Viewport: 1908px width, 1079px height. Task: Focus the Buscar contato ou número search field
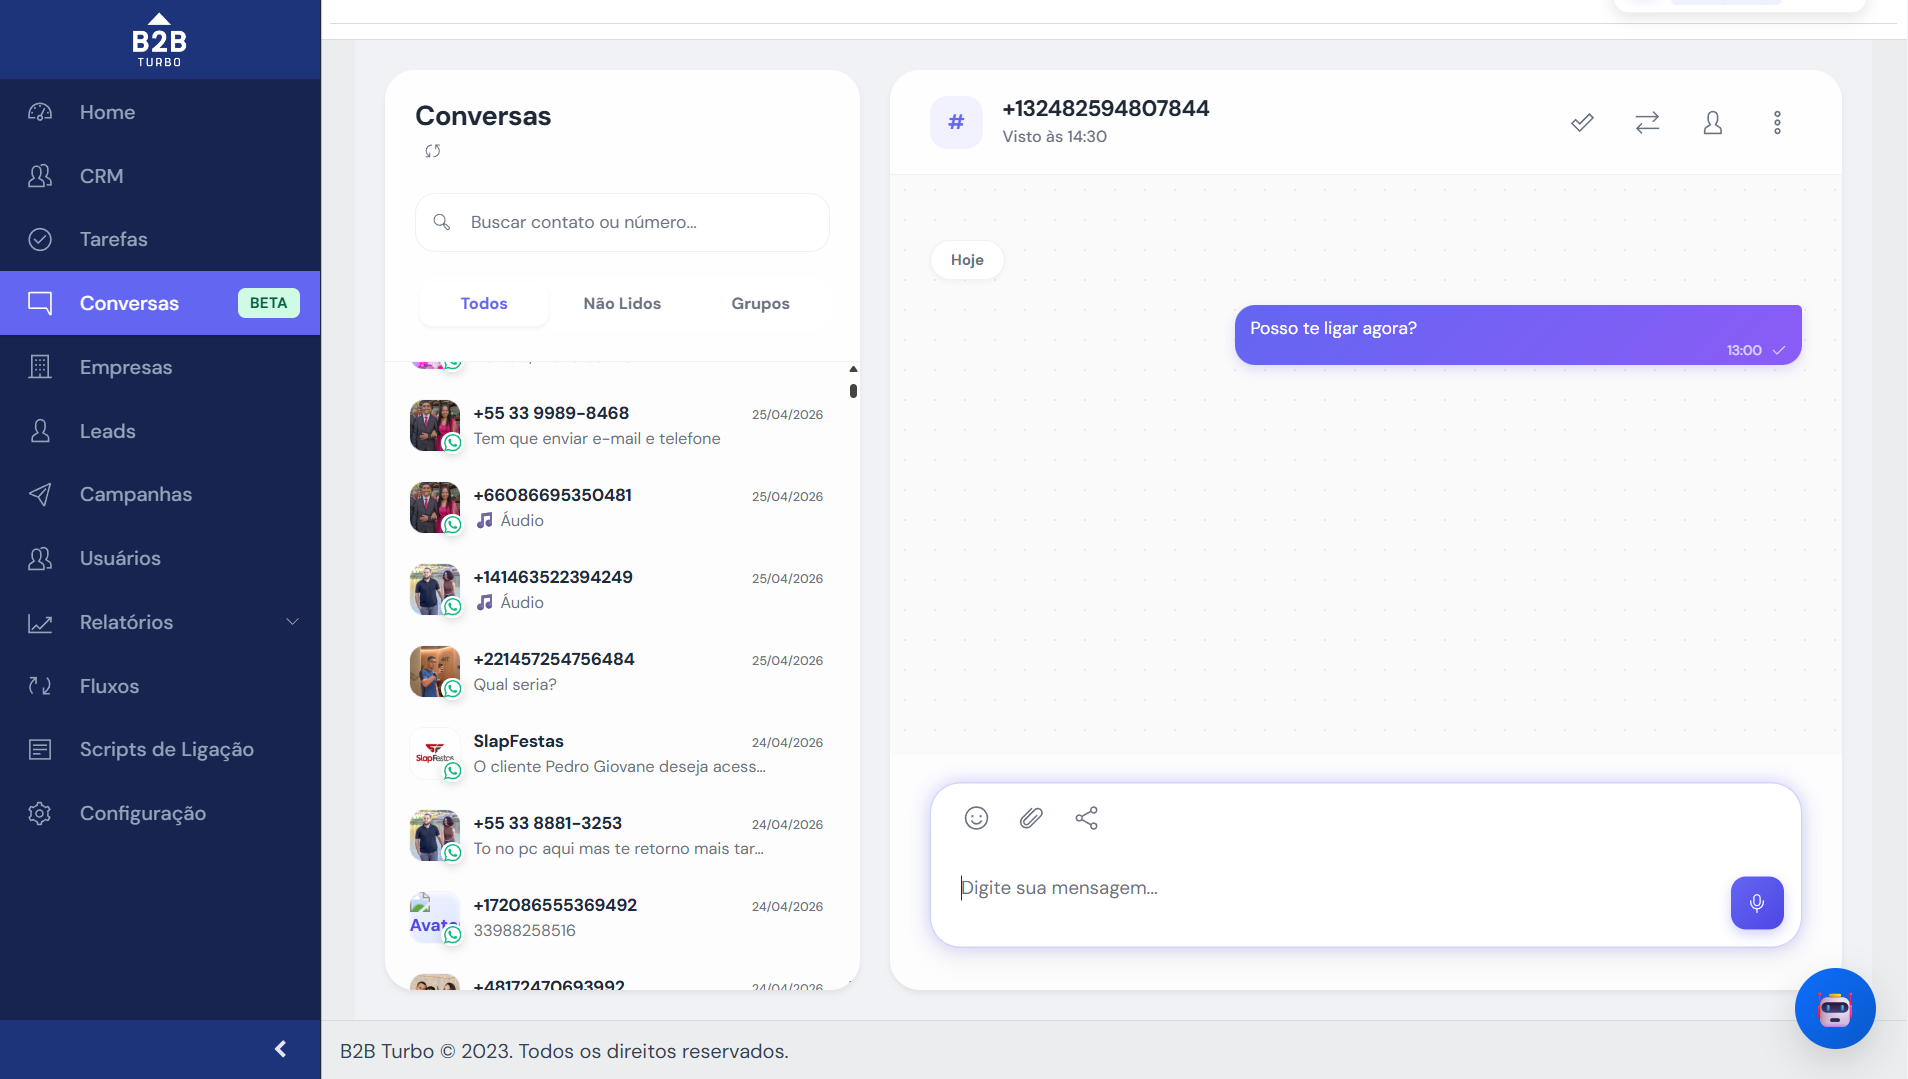coord(622,222)
